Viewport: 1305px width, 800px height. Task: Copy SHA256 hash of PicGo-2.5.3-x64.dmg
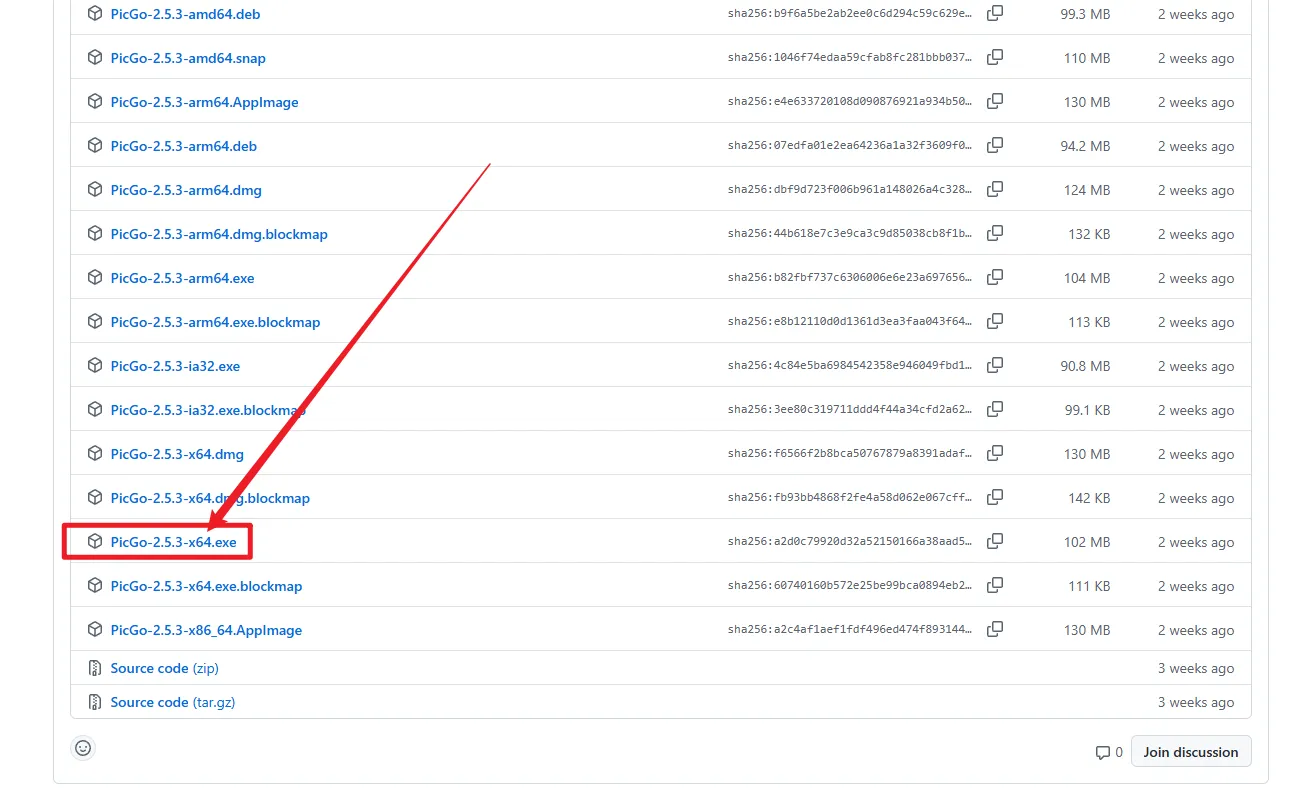995,454
